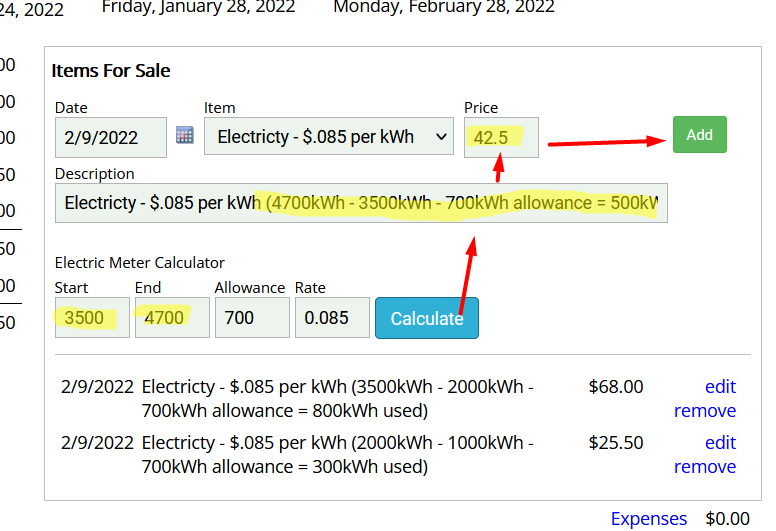Remove the $68.00 electricity item

[x=704, y=411]
